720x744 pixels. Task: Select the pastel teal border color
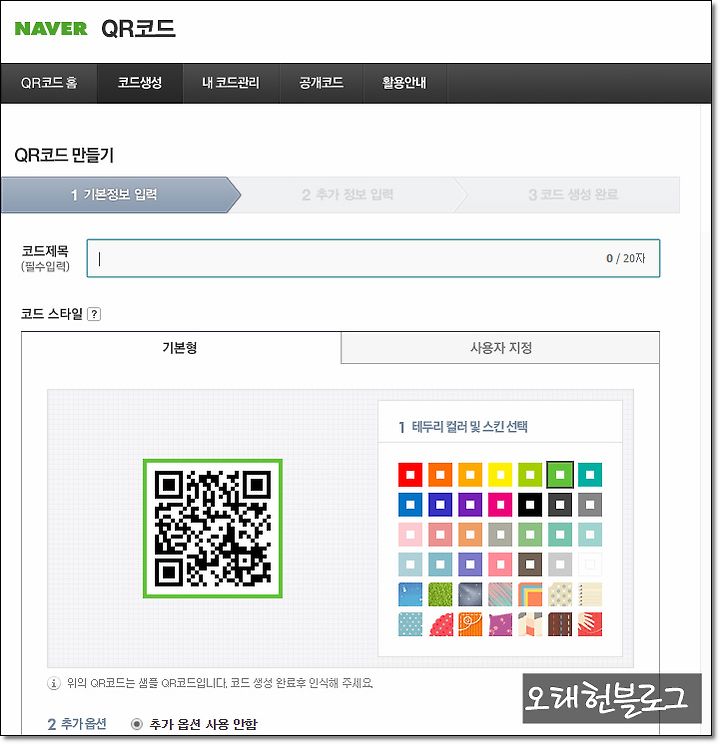point(560,534)
